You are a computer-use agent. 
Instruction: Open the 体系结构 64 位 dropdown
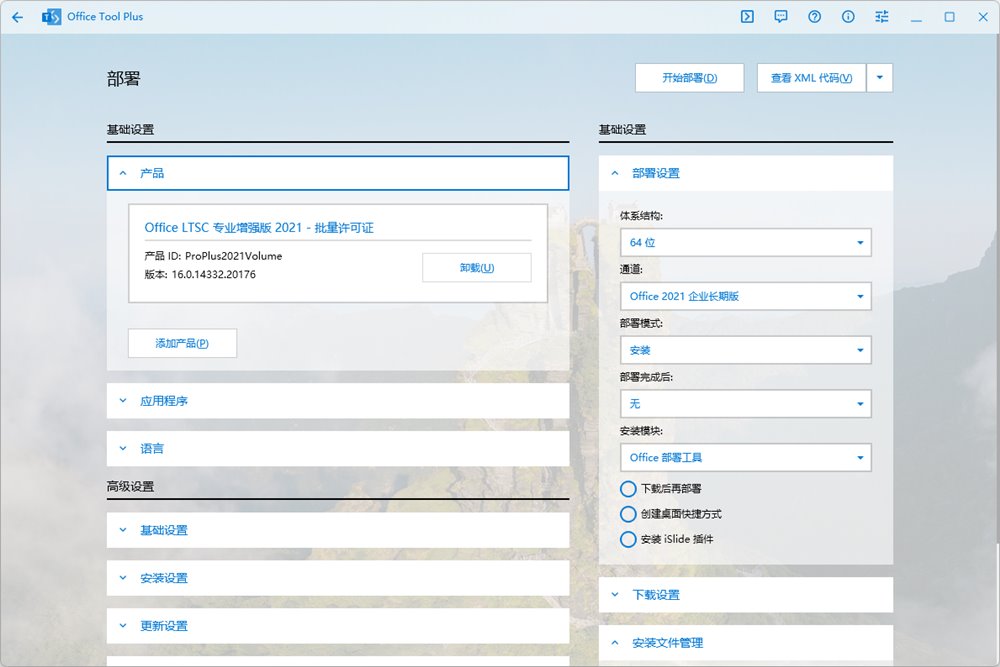click(x=745, y=242)
